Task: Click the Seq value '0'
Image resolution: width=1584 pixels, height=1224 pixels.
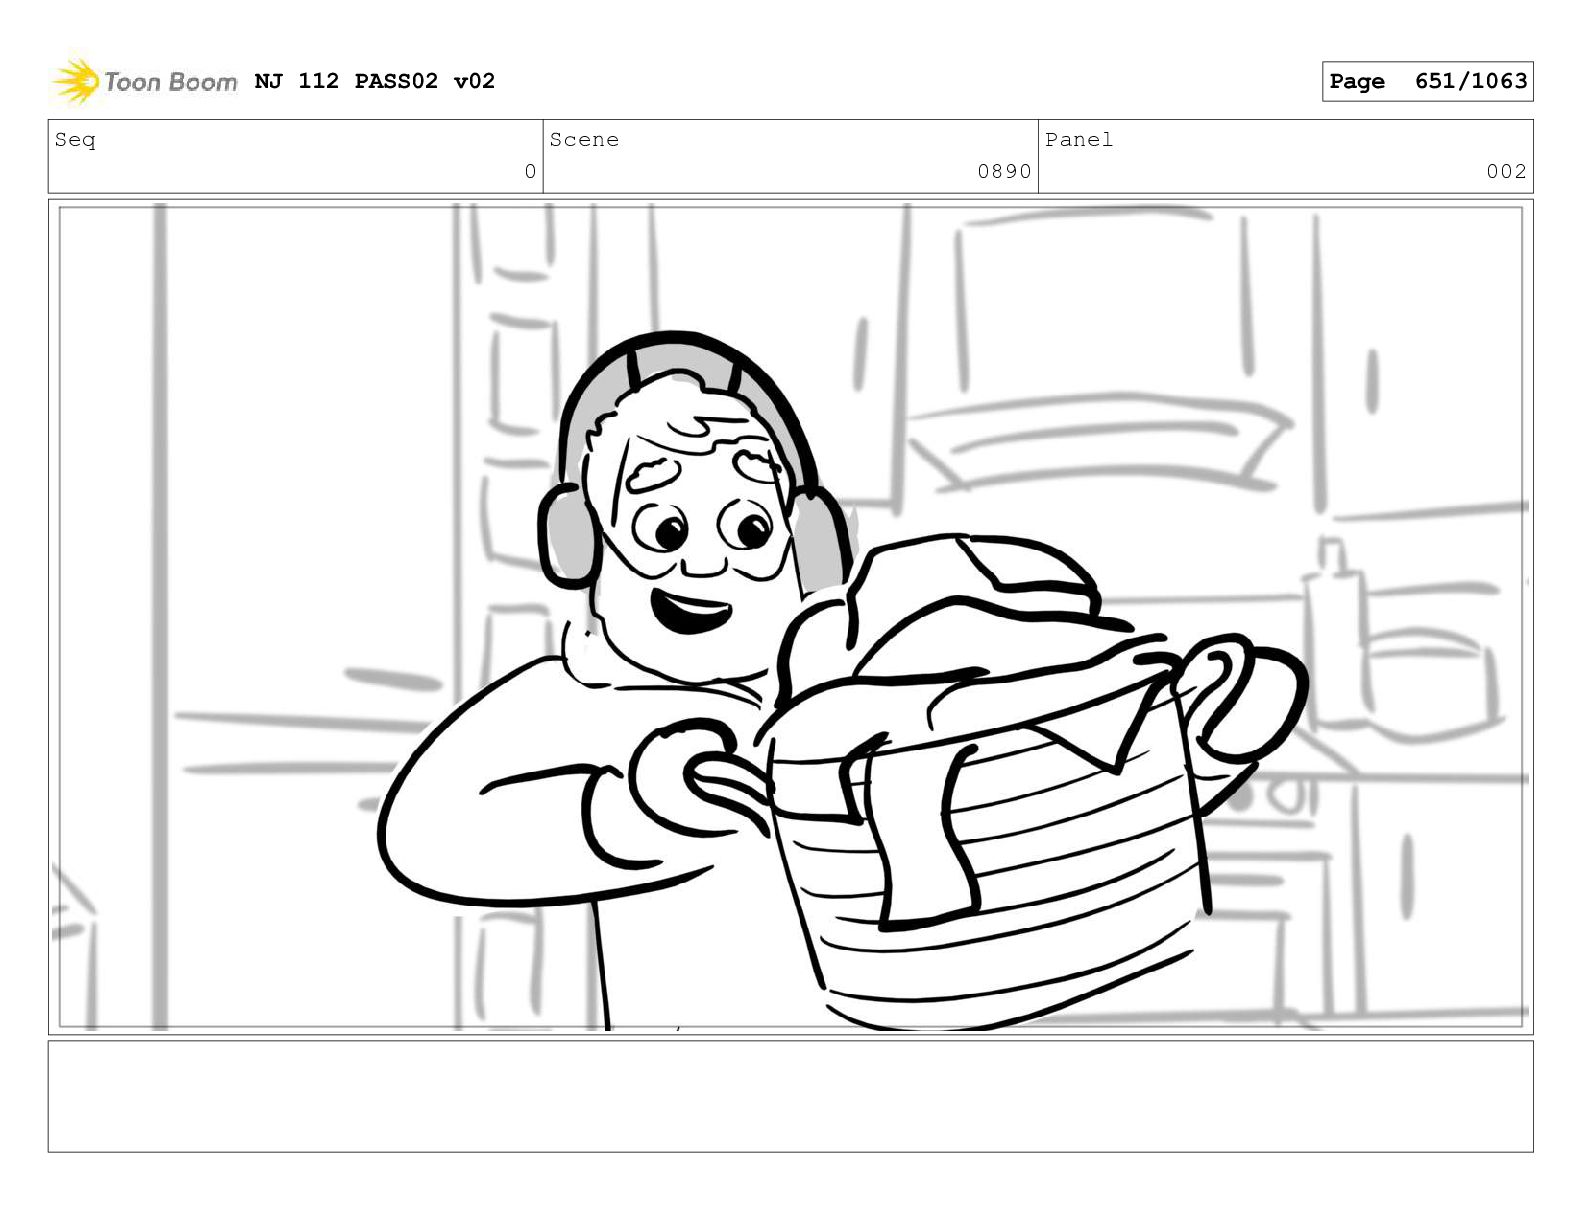Action: (530, 172)
